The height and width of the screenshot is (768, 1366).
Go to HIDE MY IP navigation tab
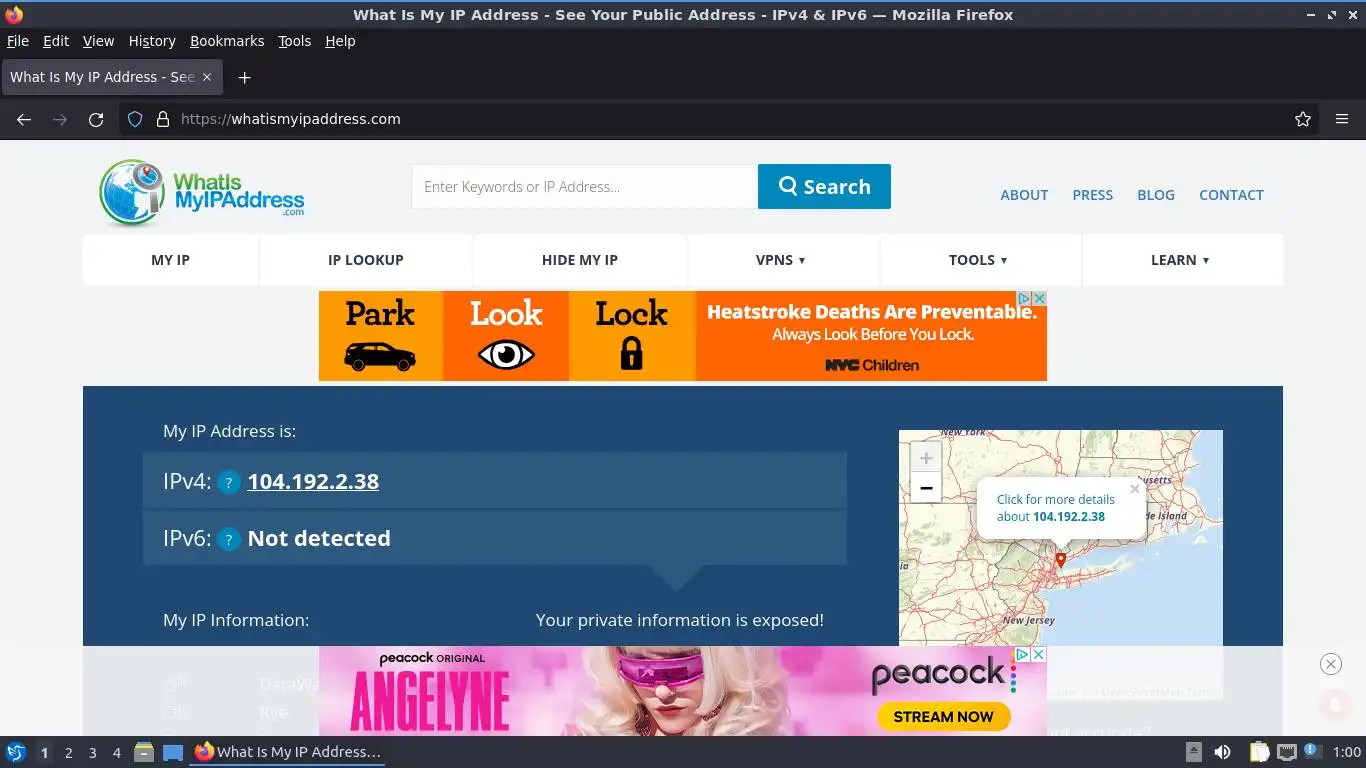pos(580,260)
